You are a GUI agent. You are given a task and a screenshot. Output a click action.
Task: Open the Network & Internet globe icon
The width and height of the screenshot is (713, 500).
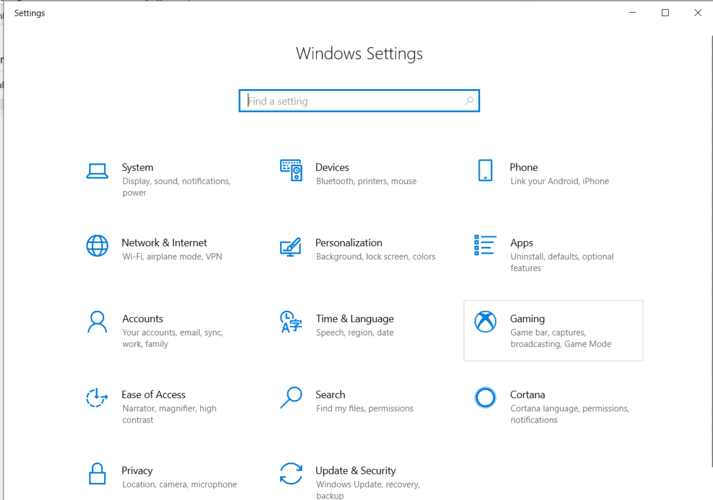pyautogui.click(x=97, y=246)
